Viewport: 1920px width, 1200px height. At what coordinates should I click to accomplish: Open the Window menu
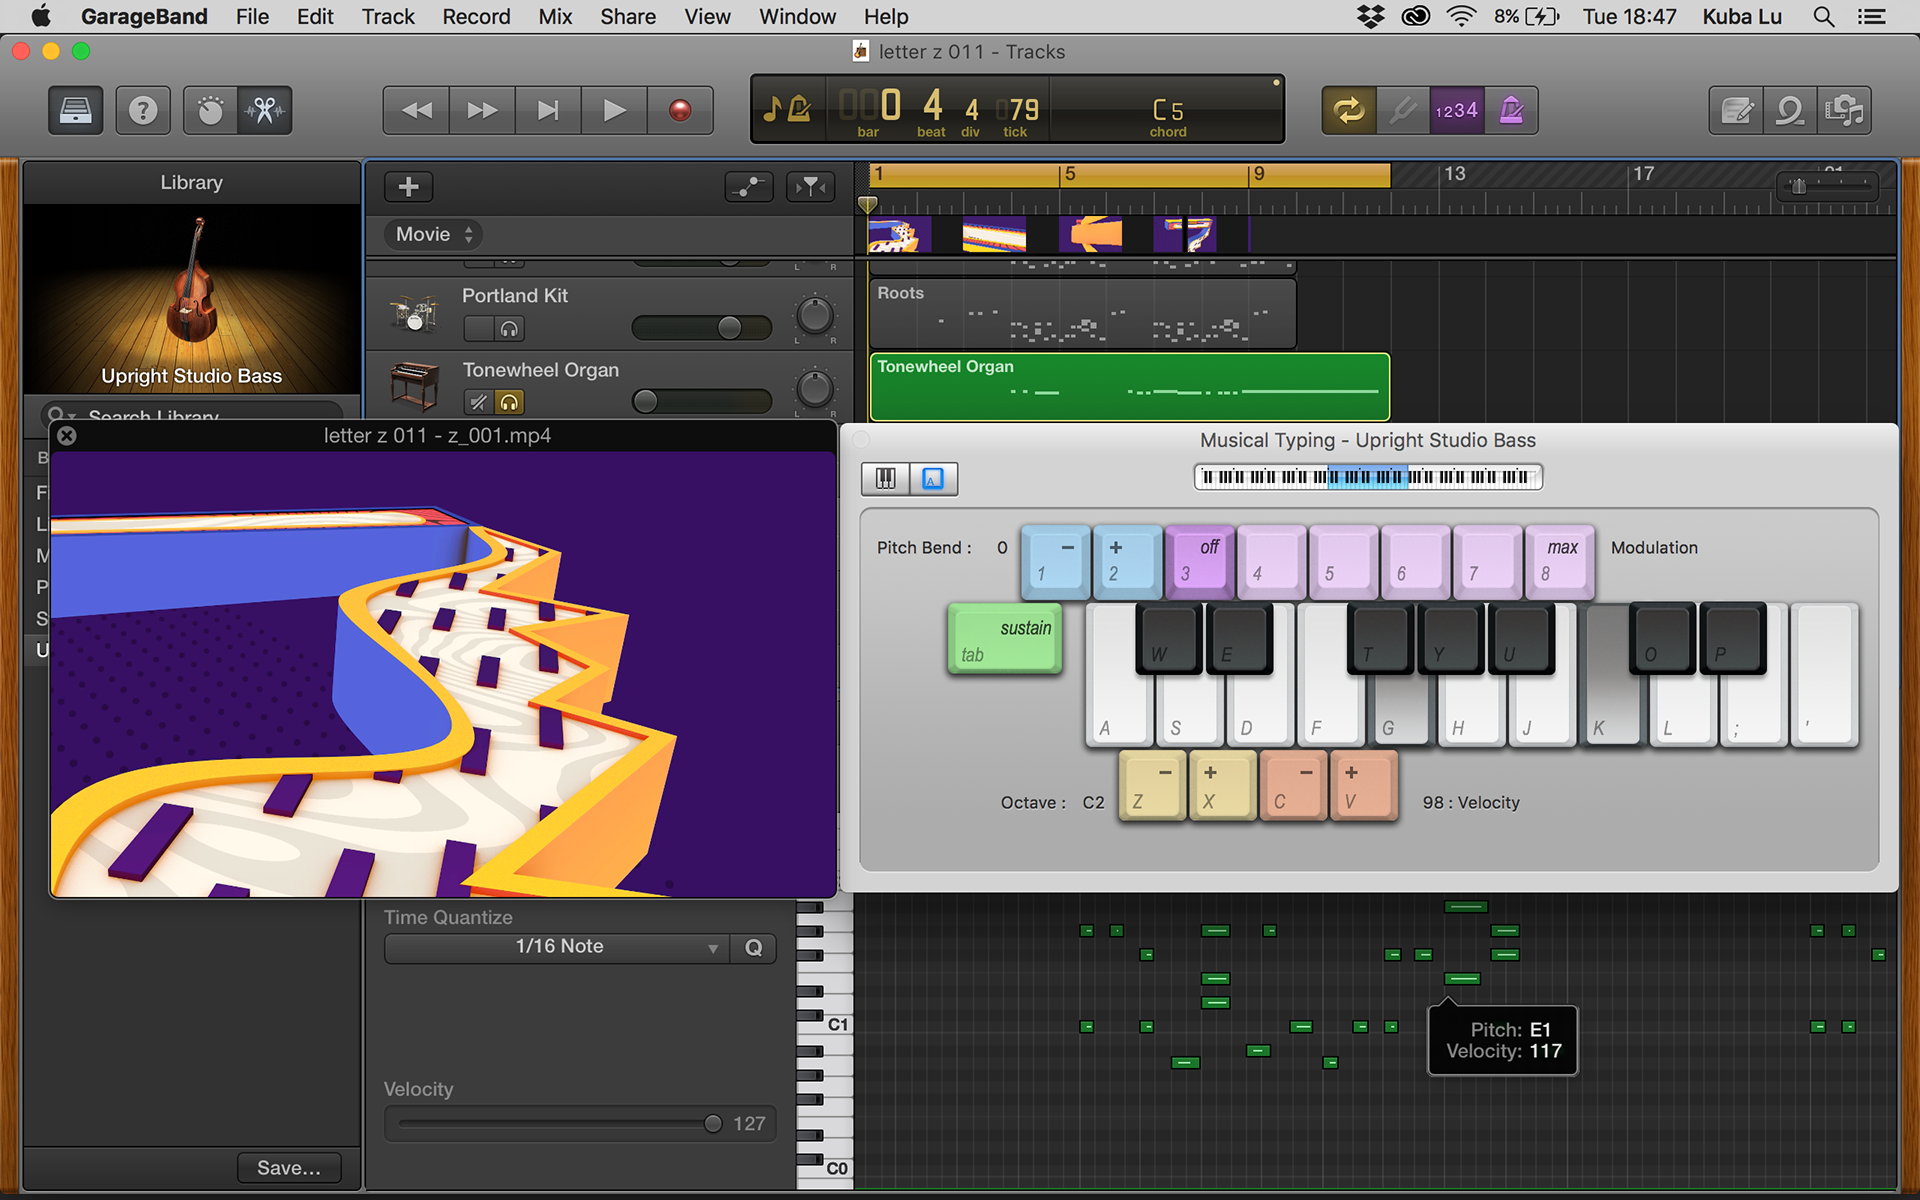pos(797,17)
